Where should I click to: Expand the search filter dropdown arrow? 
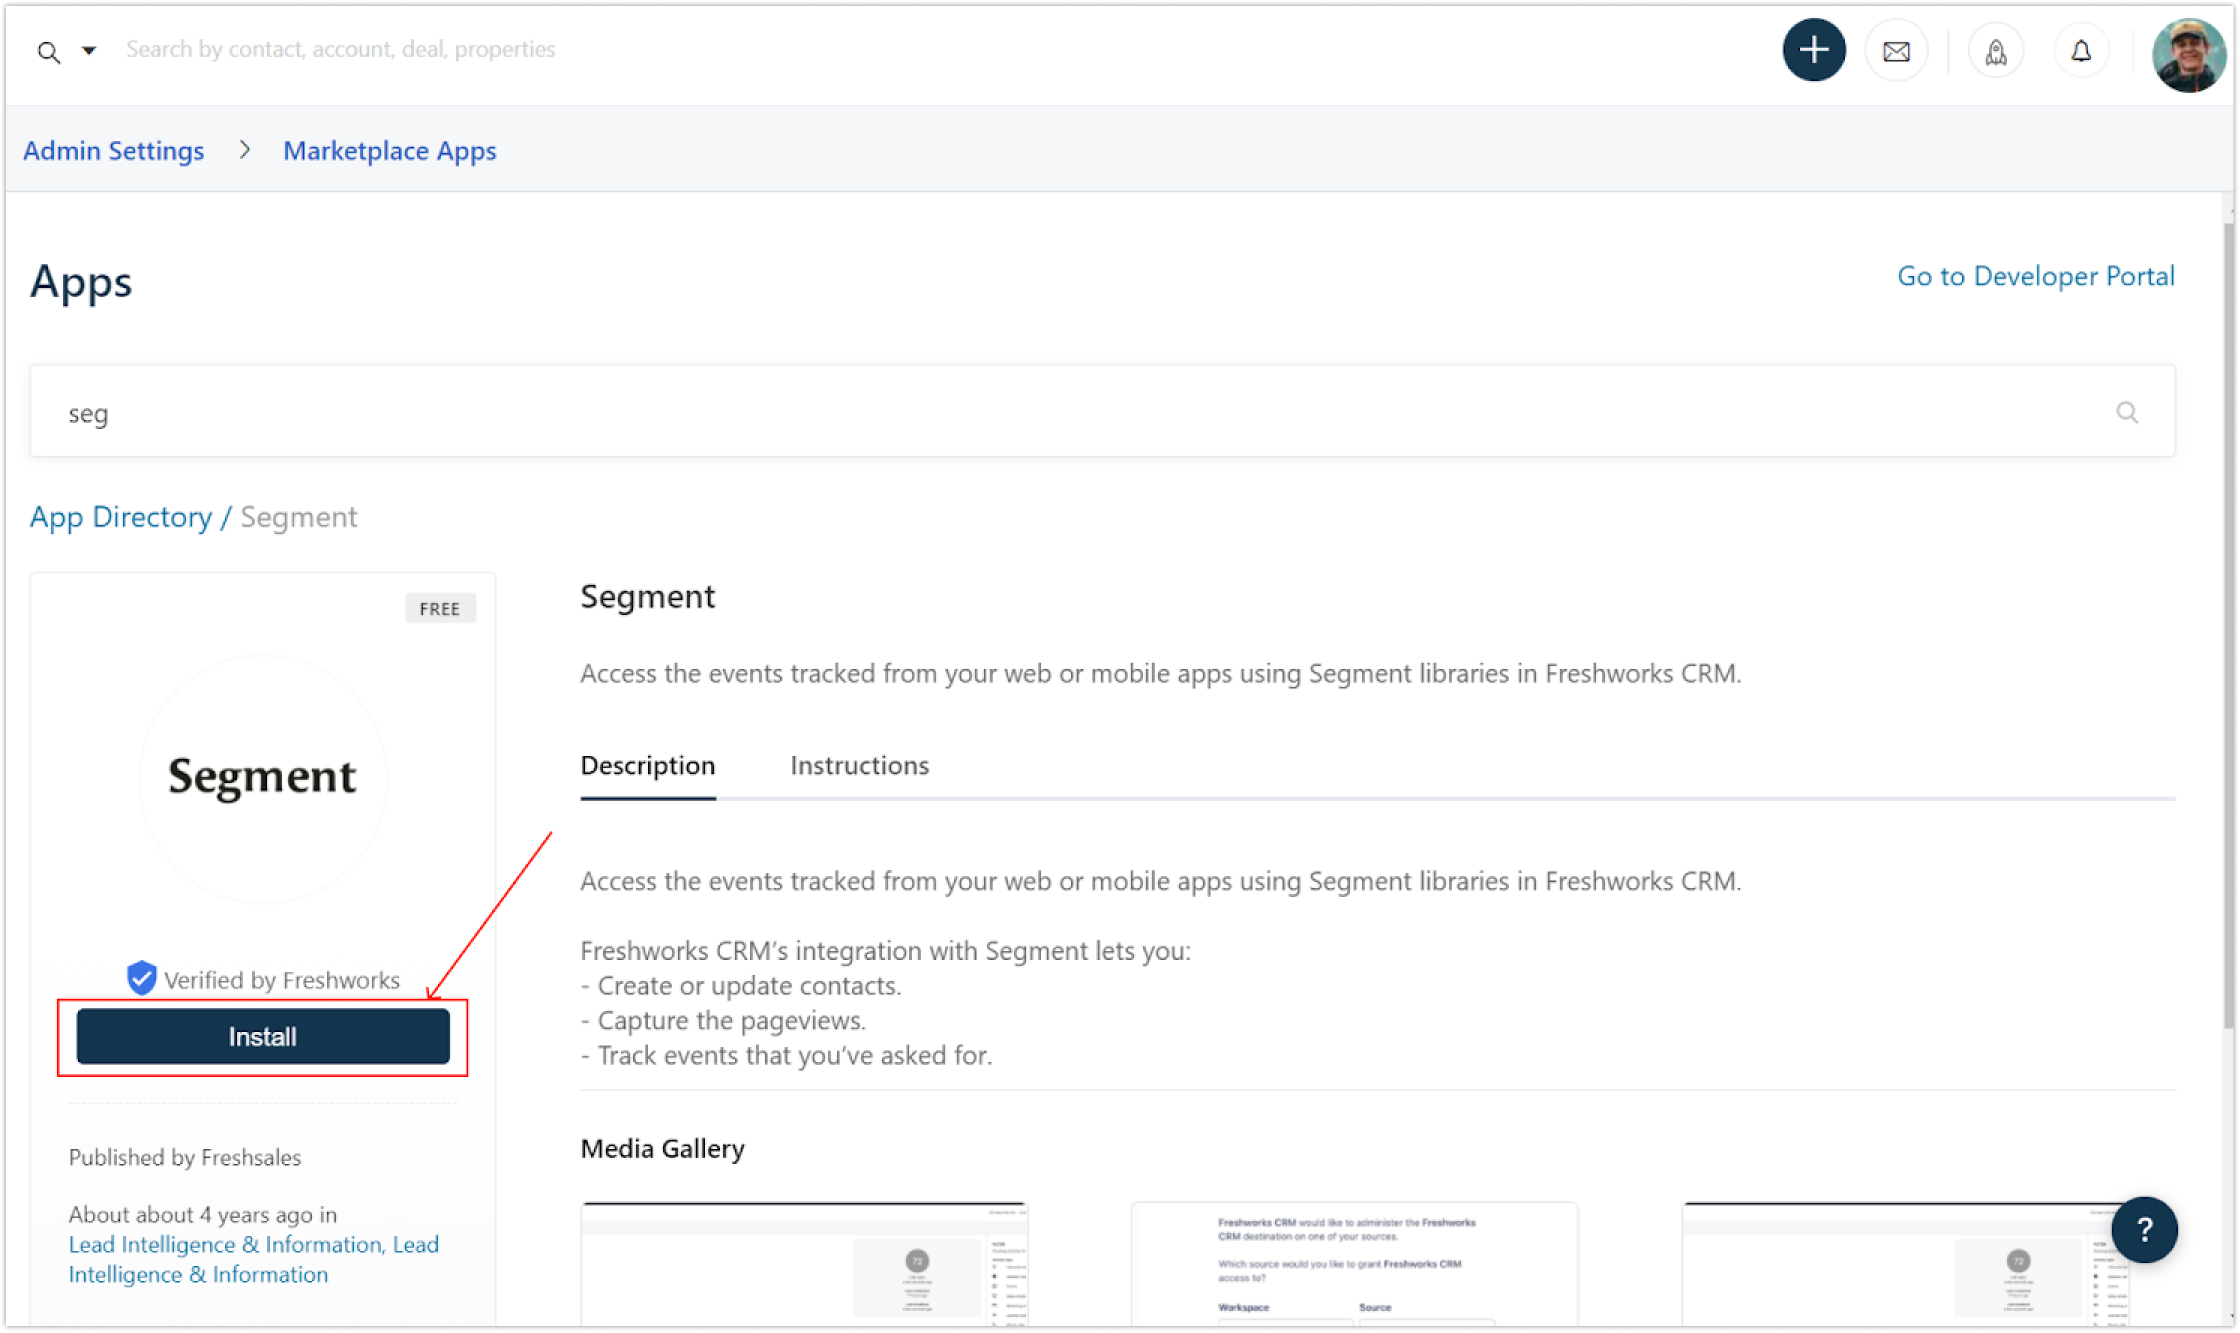tap(89, 50)
